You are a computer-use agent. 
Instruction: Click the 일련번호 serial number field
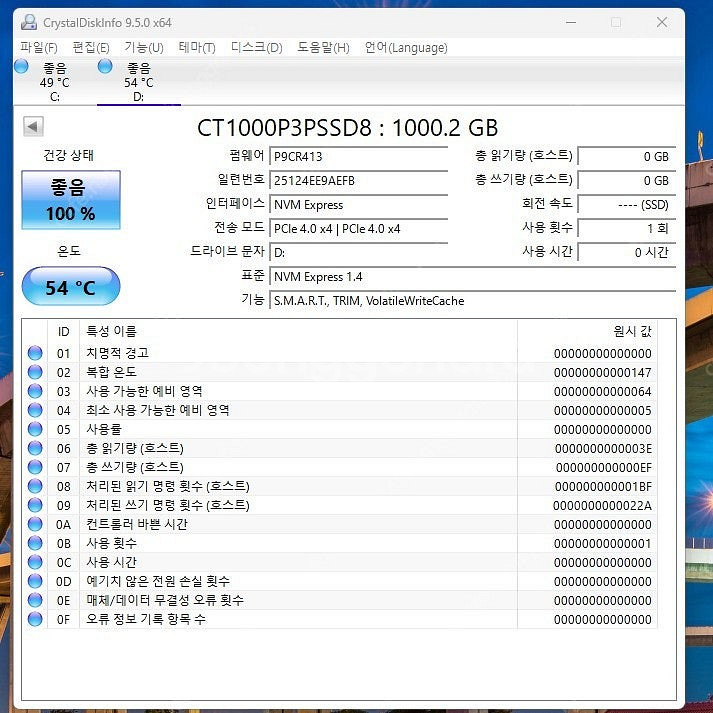(358, 181)
